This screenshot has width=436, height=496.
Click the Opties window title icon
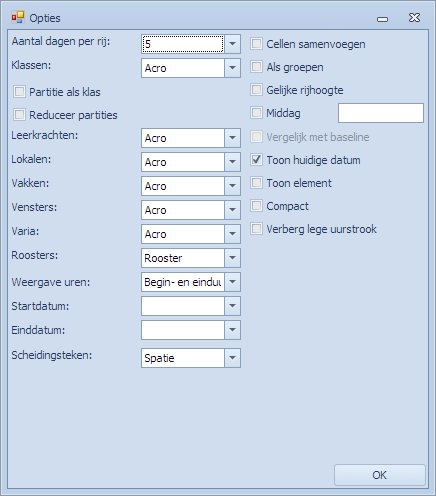pyautogui.click(x=18, y=17)
